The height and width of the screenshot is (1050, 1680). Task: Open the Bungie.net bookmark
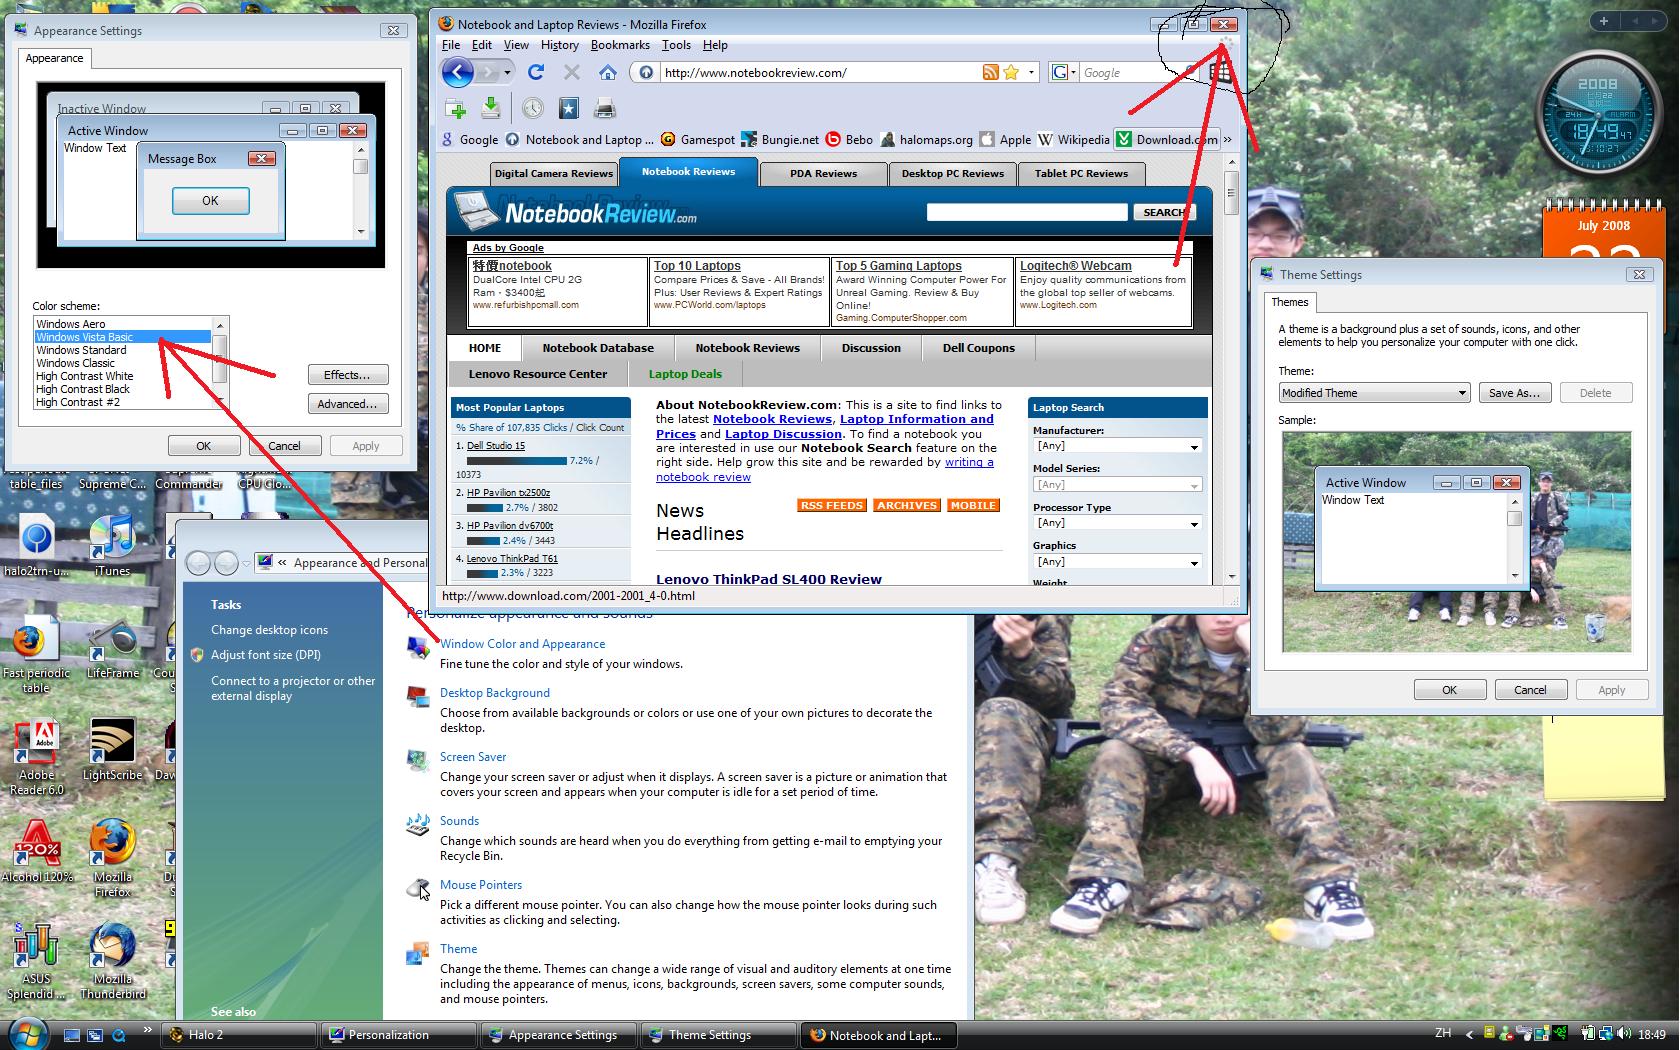pos(781,140)
